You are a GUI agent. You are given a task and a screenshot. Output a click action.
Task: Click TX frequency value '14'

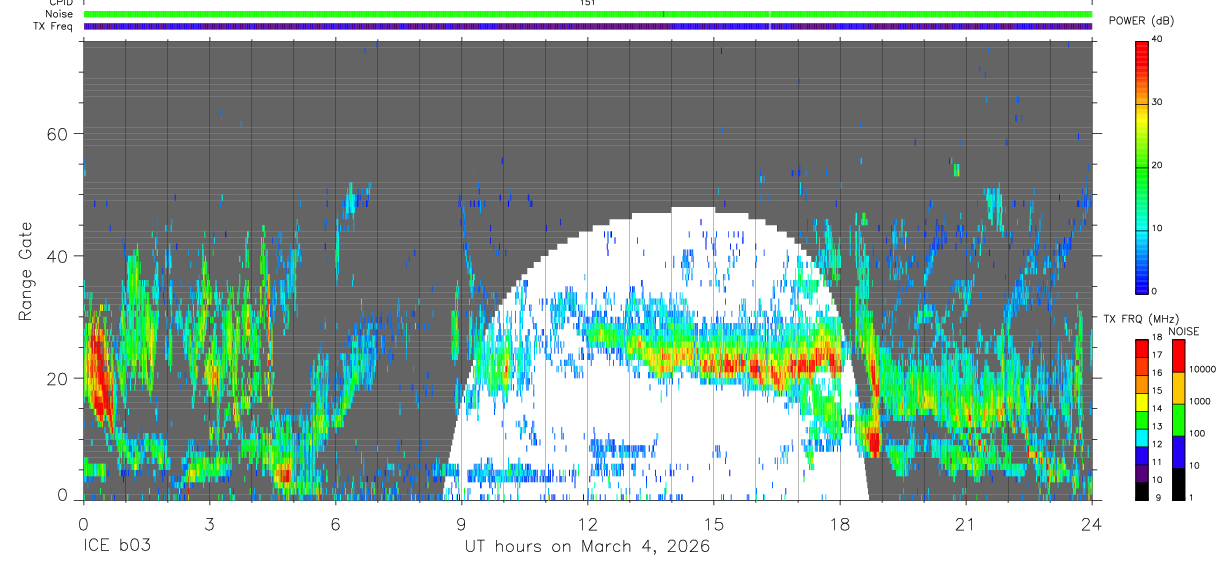[1157, 409]
